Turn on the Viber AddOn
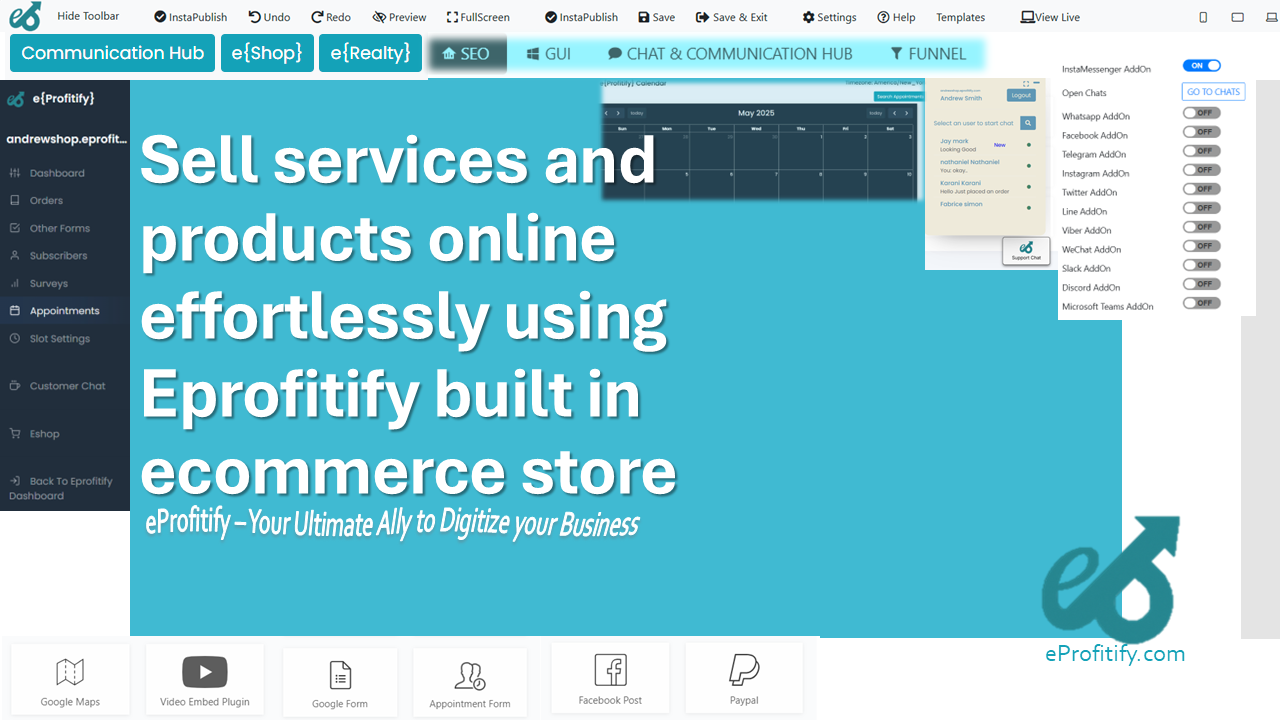This screenshot has width=1280, height=720. [x=1202, y=227]
